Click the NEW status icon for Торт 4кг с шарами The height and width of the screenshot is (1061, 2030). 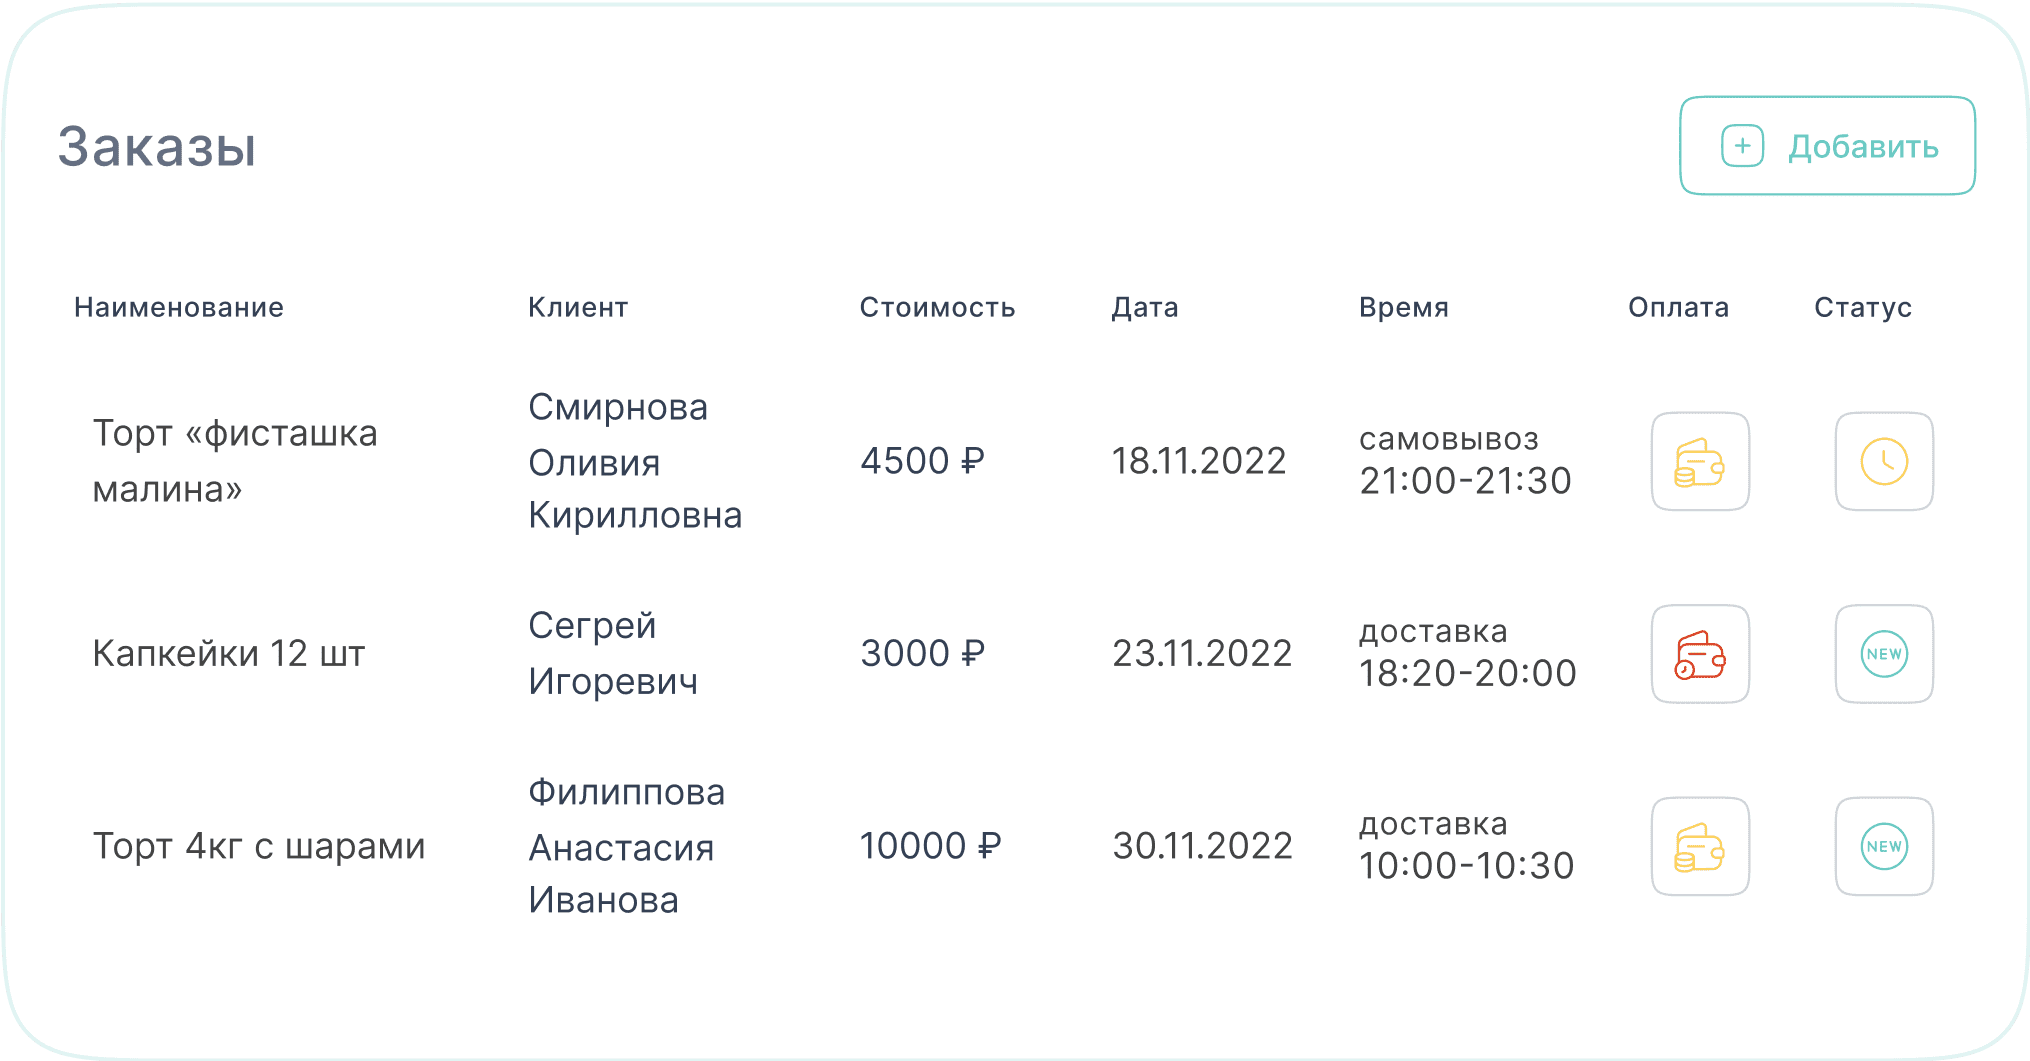point(1884,846)
